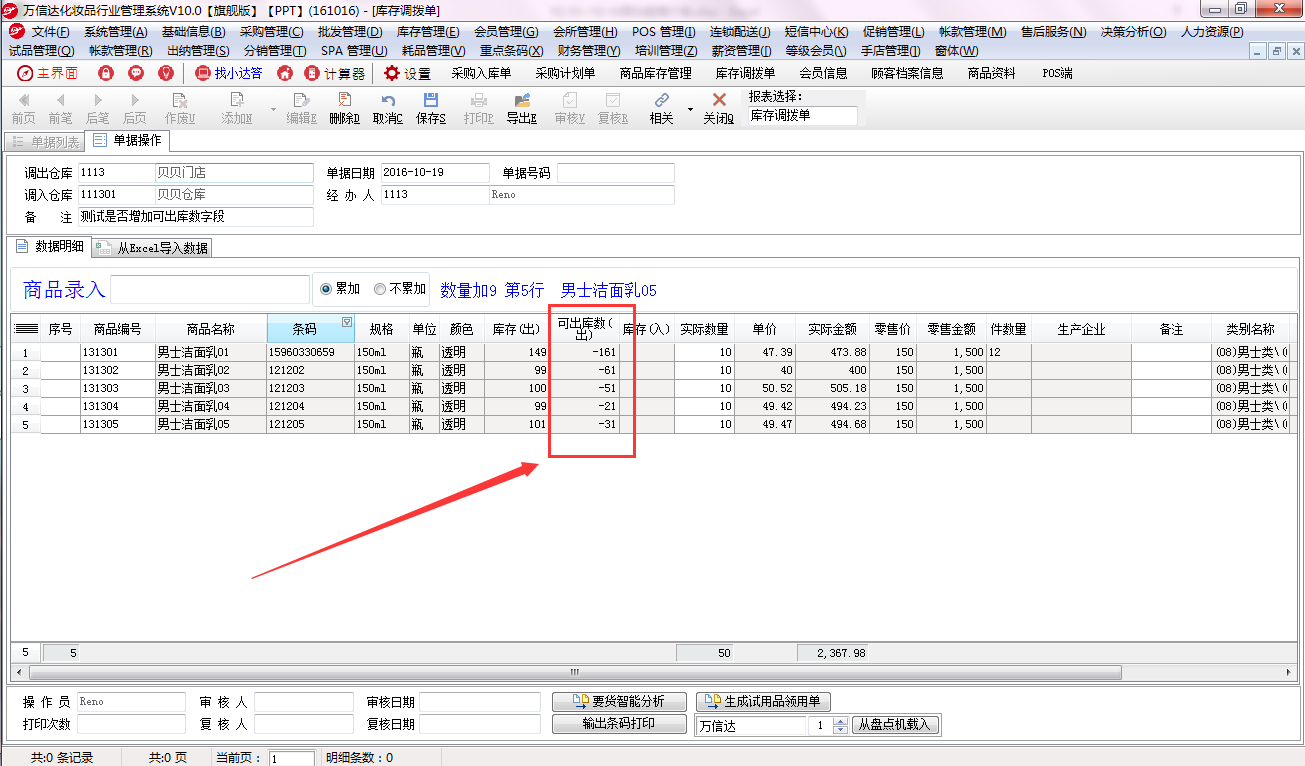Select the 数据明细 tab
The height and width of the screenshot is (766, 1305).
(49, 247)
